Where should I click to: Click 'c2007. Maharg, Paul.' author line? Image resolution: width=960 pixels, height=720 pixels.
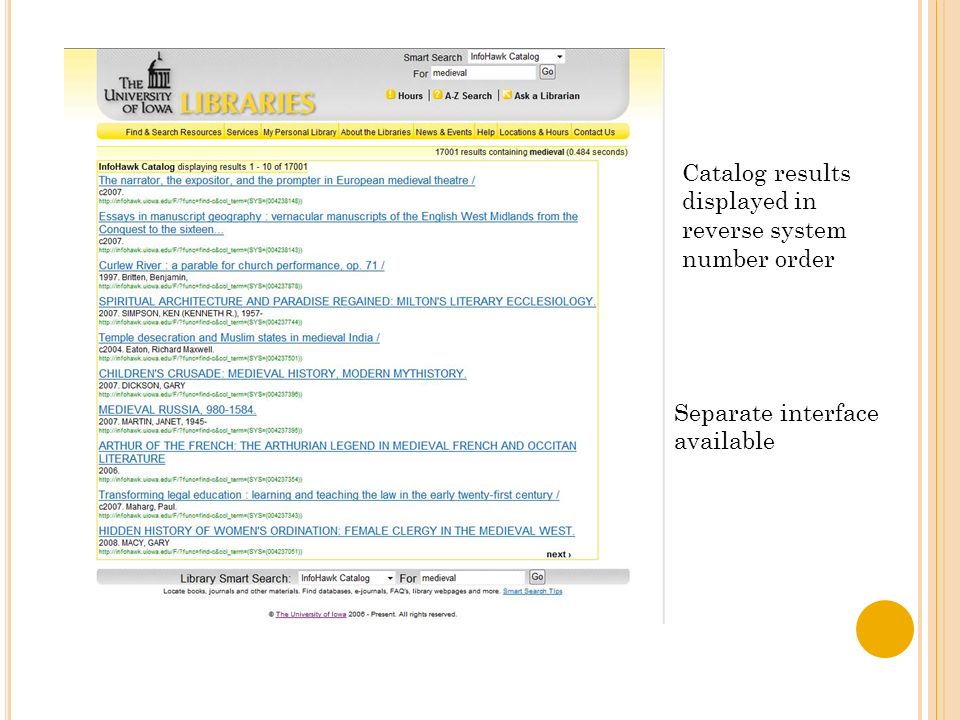138,507
